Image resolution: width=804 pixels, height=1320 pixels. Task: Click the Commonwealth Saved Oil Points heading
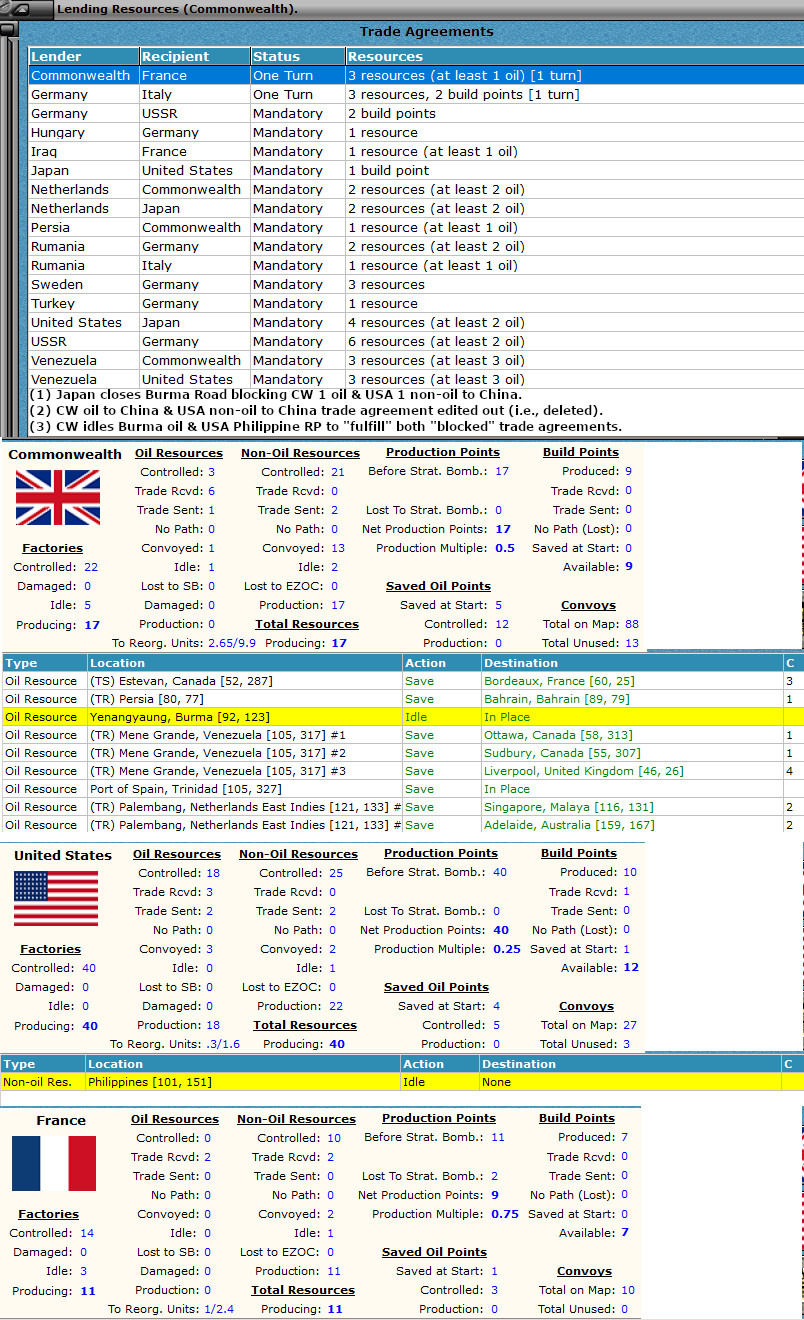click(x=438, y=586)
